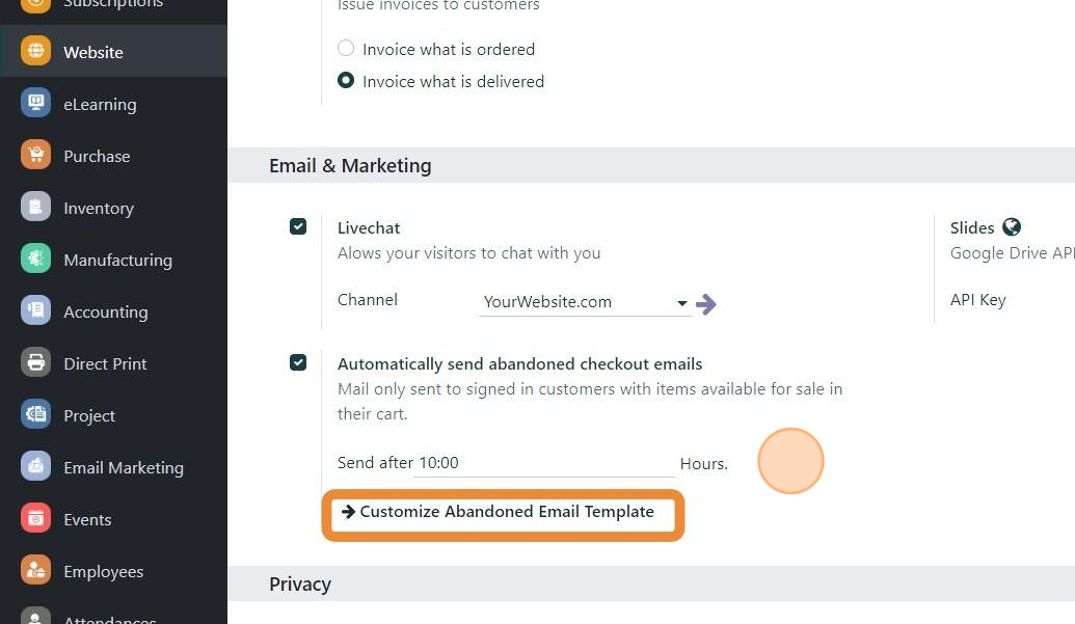
Task: Expand the Livechat Channel dropdown
Action: [682, 303]
